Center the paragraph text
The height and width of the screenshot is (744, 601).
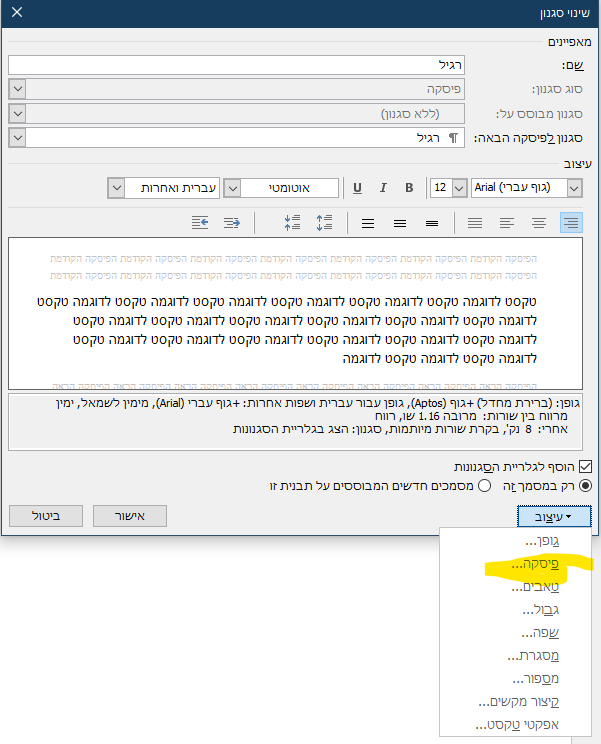pos(538,223)
